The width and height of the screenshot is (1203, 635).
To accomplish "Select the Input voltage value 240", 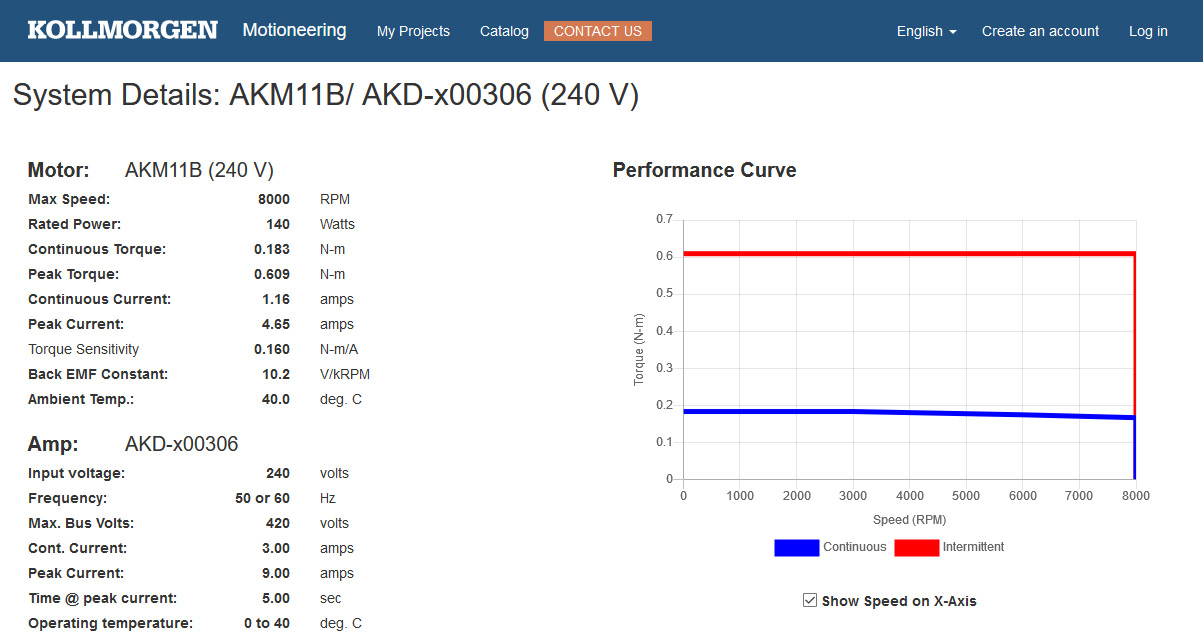I will pos(278,473).
